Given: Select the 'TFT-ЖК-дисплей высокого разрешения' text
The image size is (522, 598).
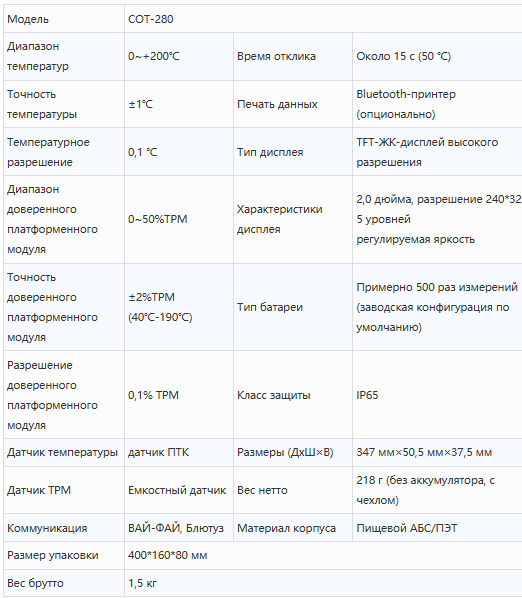Looking at the screenshot, I should 427,152.
